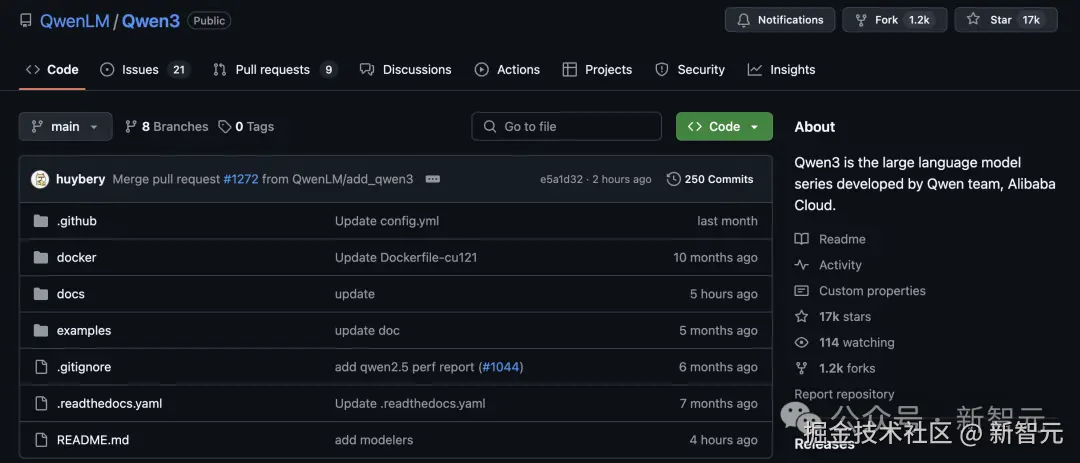
Task: Click the Notifications bell icon
Action: [x=743, y=20]
